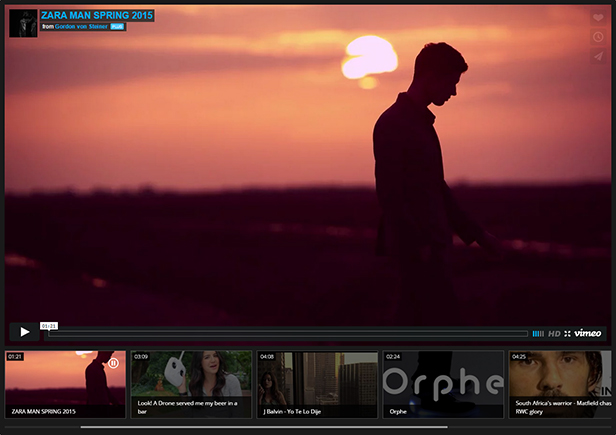Pause icon on ZARA MAN thumbnail
The height and width of the screenshot is (435, 616).
[113, 363]
